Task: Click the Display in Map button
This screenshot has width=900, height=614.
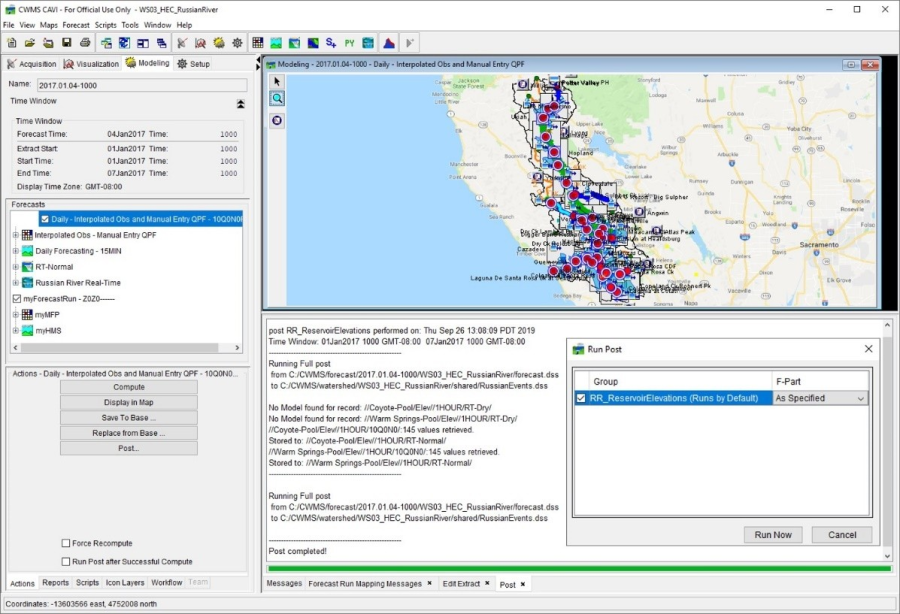Action: coord(129,402)
